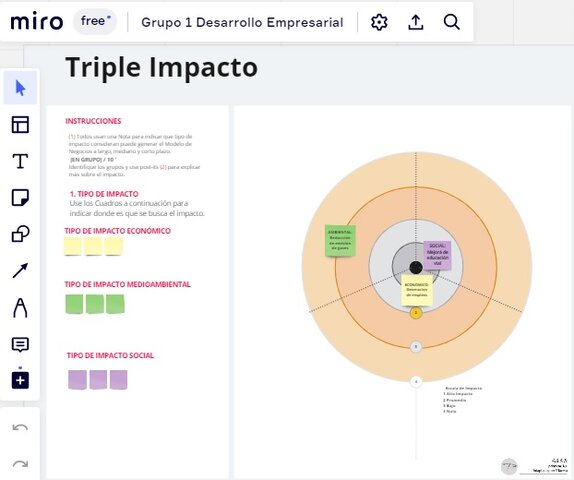Open board settings gear
The image size is (574, 480).
(379, 22)
